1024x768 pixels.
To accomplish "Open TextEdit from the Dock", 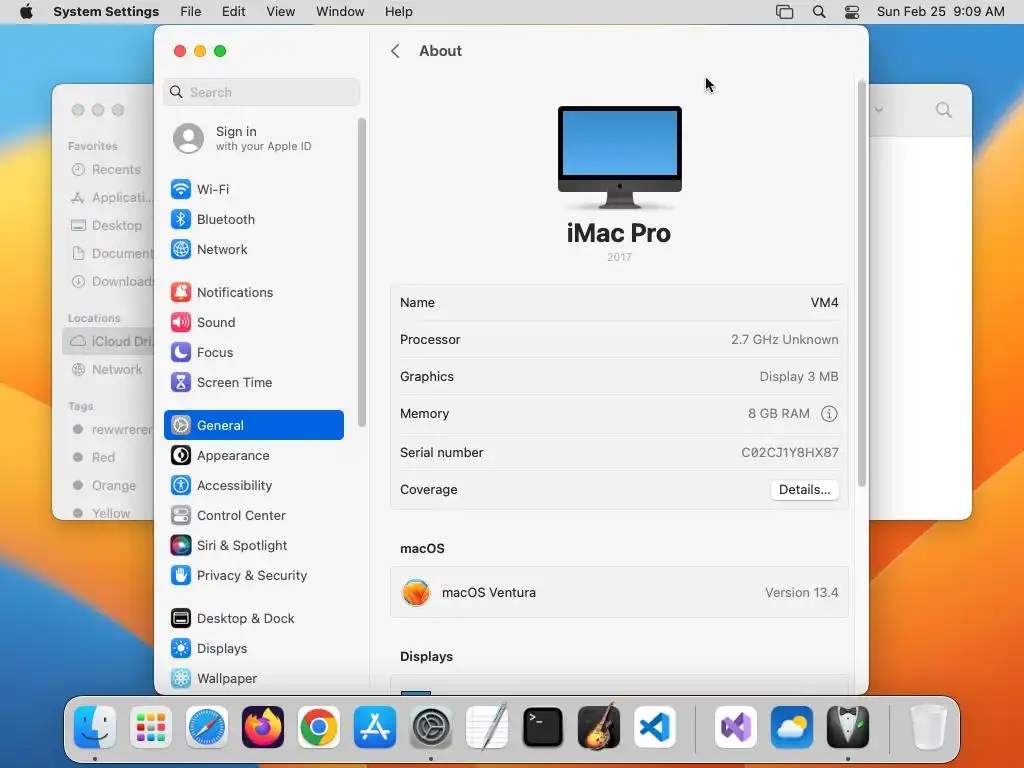I will pos(487,727).
